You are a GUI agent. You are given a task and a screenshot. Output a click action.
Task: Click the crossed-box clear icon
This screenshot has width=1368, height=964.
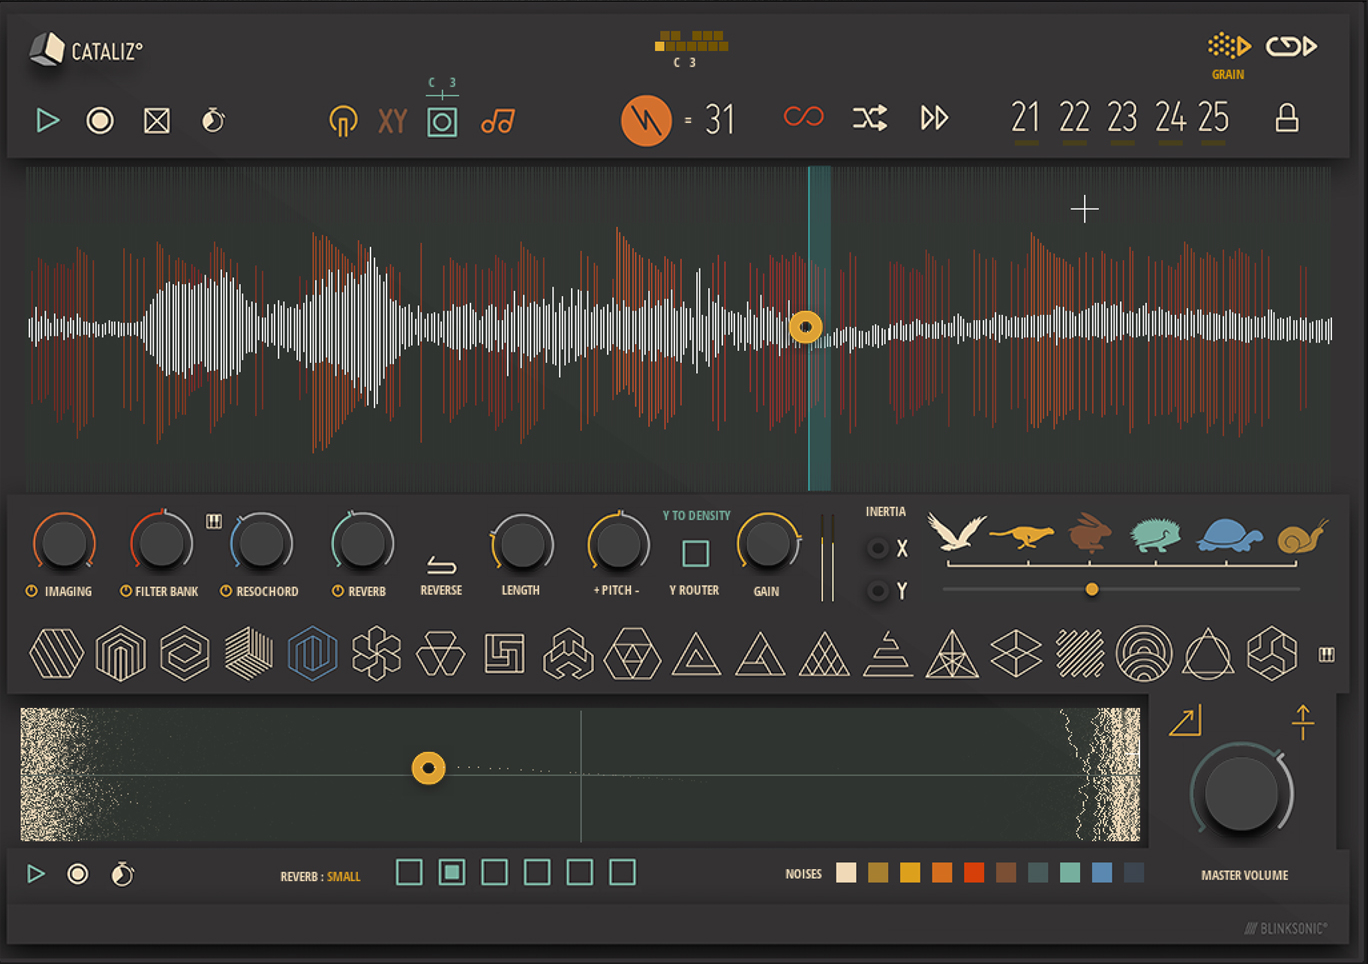157,121
